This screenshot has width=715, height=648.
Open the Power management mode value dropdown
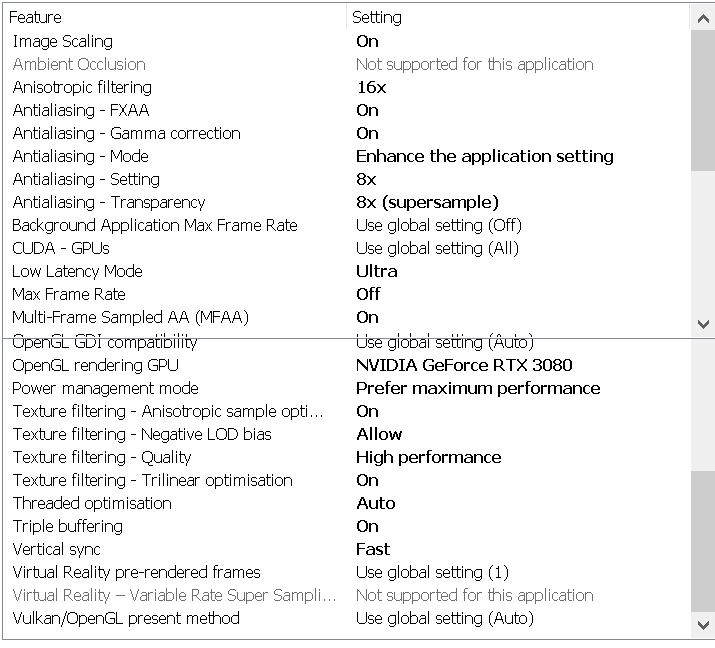point(478,388)
